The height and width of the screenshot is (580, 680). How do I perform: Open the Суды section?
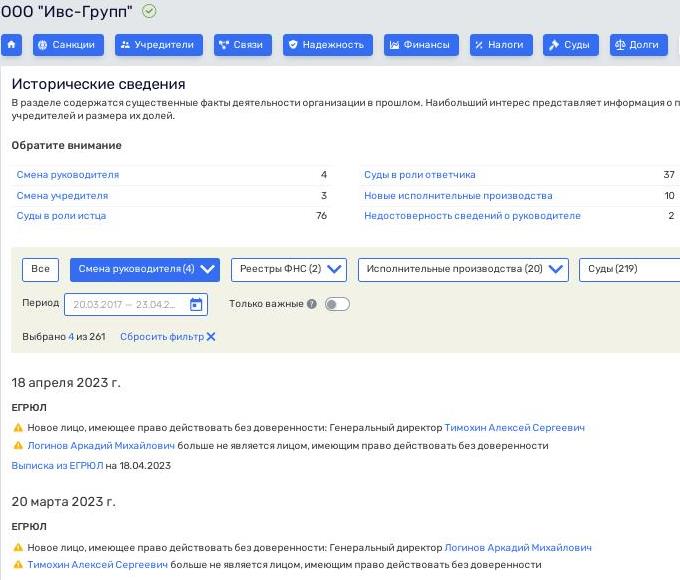569,45
